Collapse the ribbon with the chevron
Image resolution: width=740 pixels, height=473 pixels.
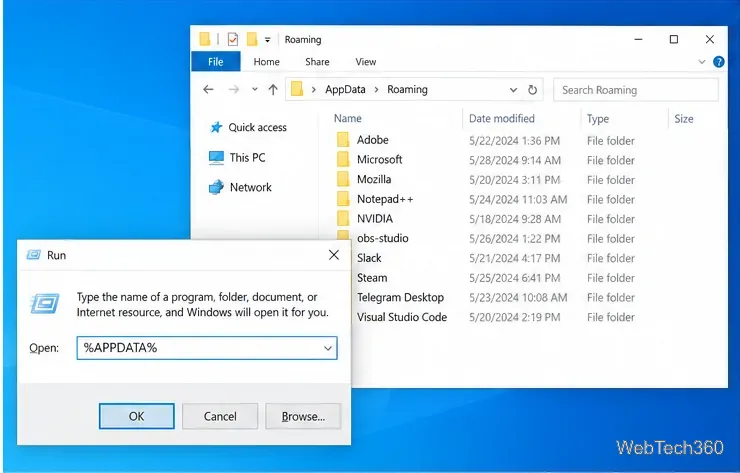(x=702, y=62)
